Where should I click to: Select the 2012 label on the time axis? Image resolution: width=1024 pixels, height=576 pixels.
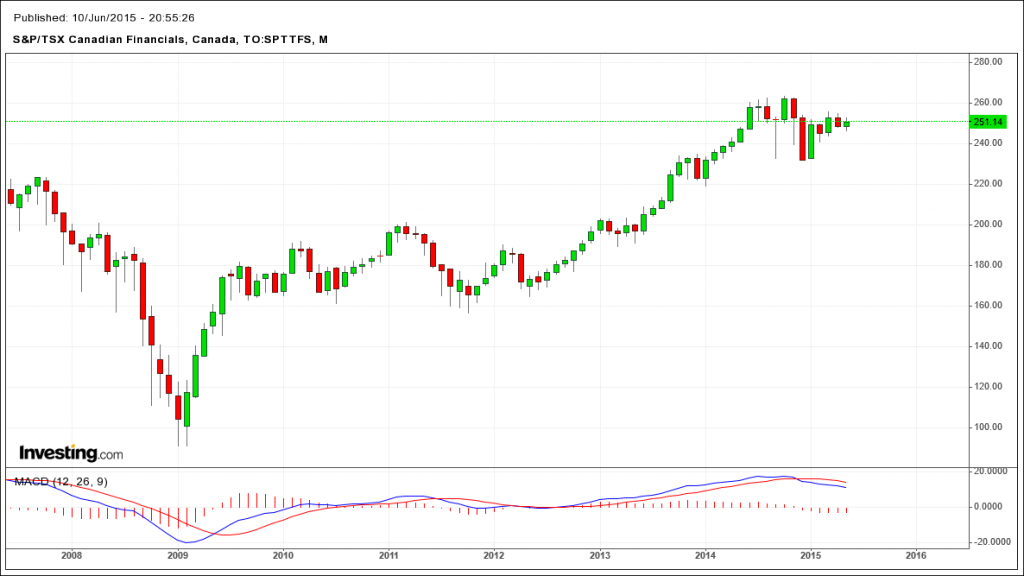point(493,554)
